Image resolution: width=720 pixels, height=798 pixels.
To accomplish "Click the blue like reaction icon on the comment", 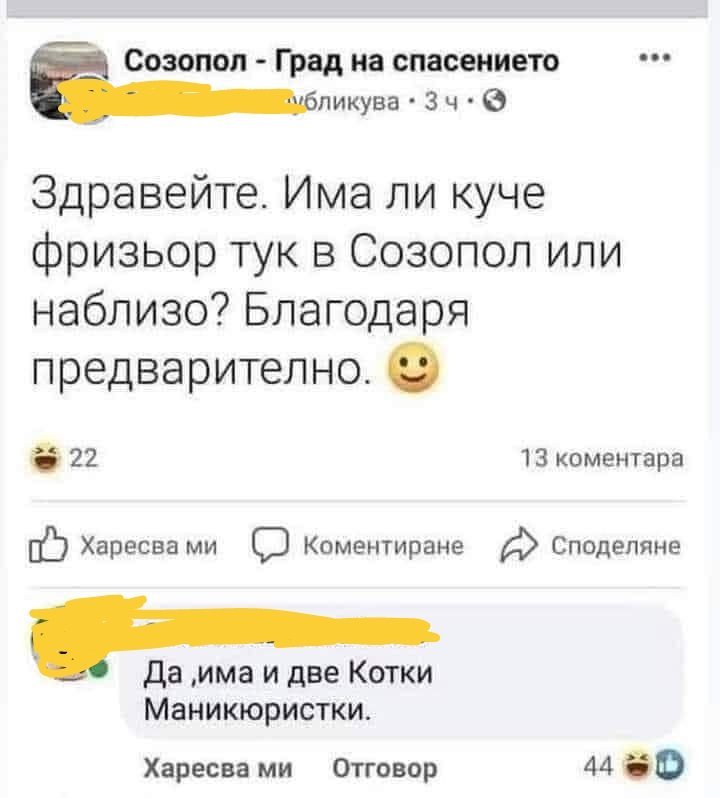I will tap(668, 764).
